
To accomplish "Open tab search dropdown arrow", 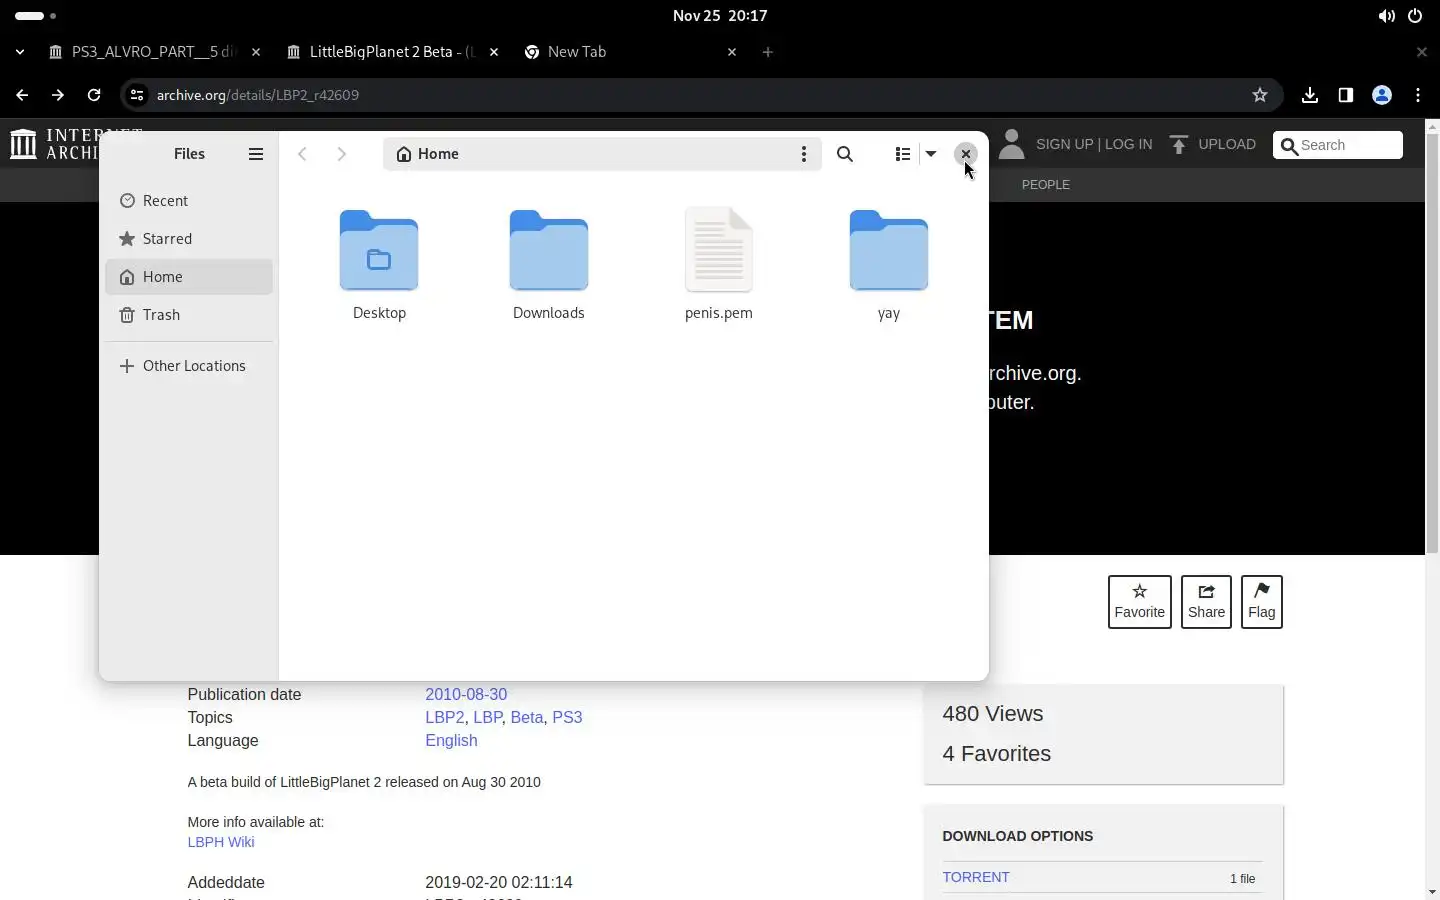I will tap(20, 52).
